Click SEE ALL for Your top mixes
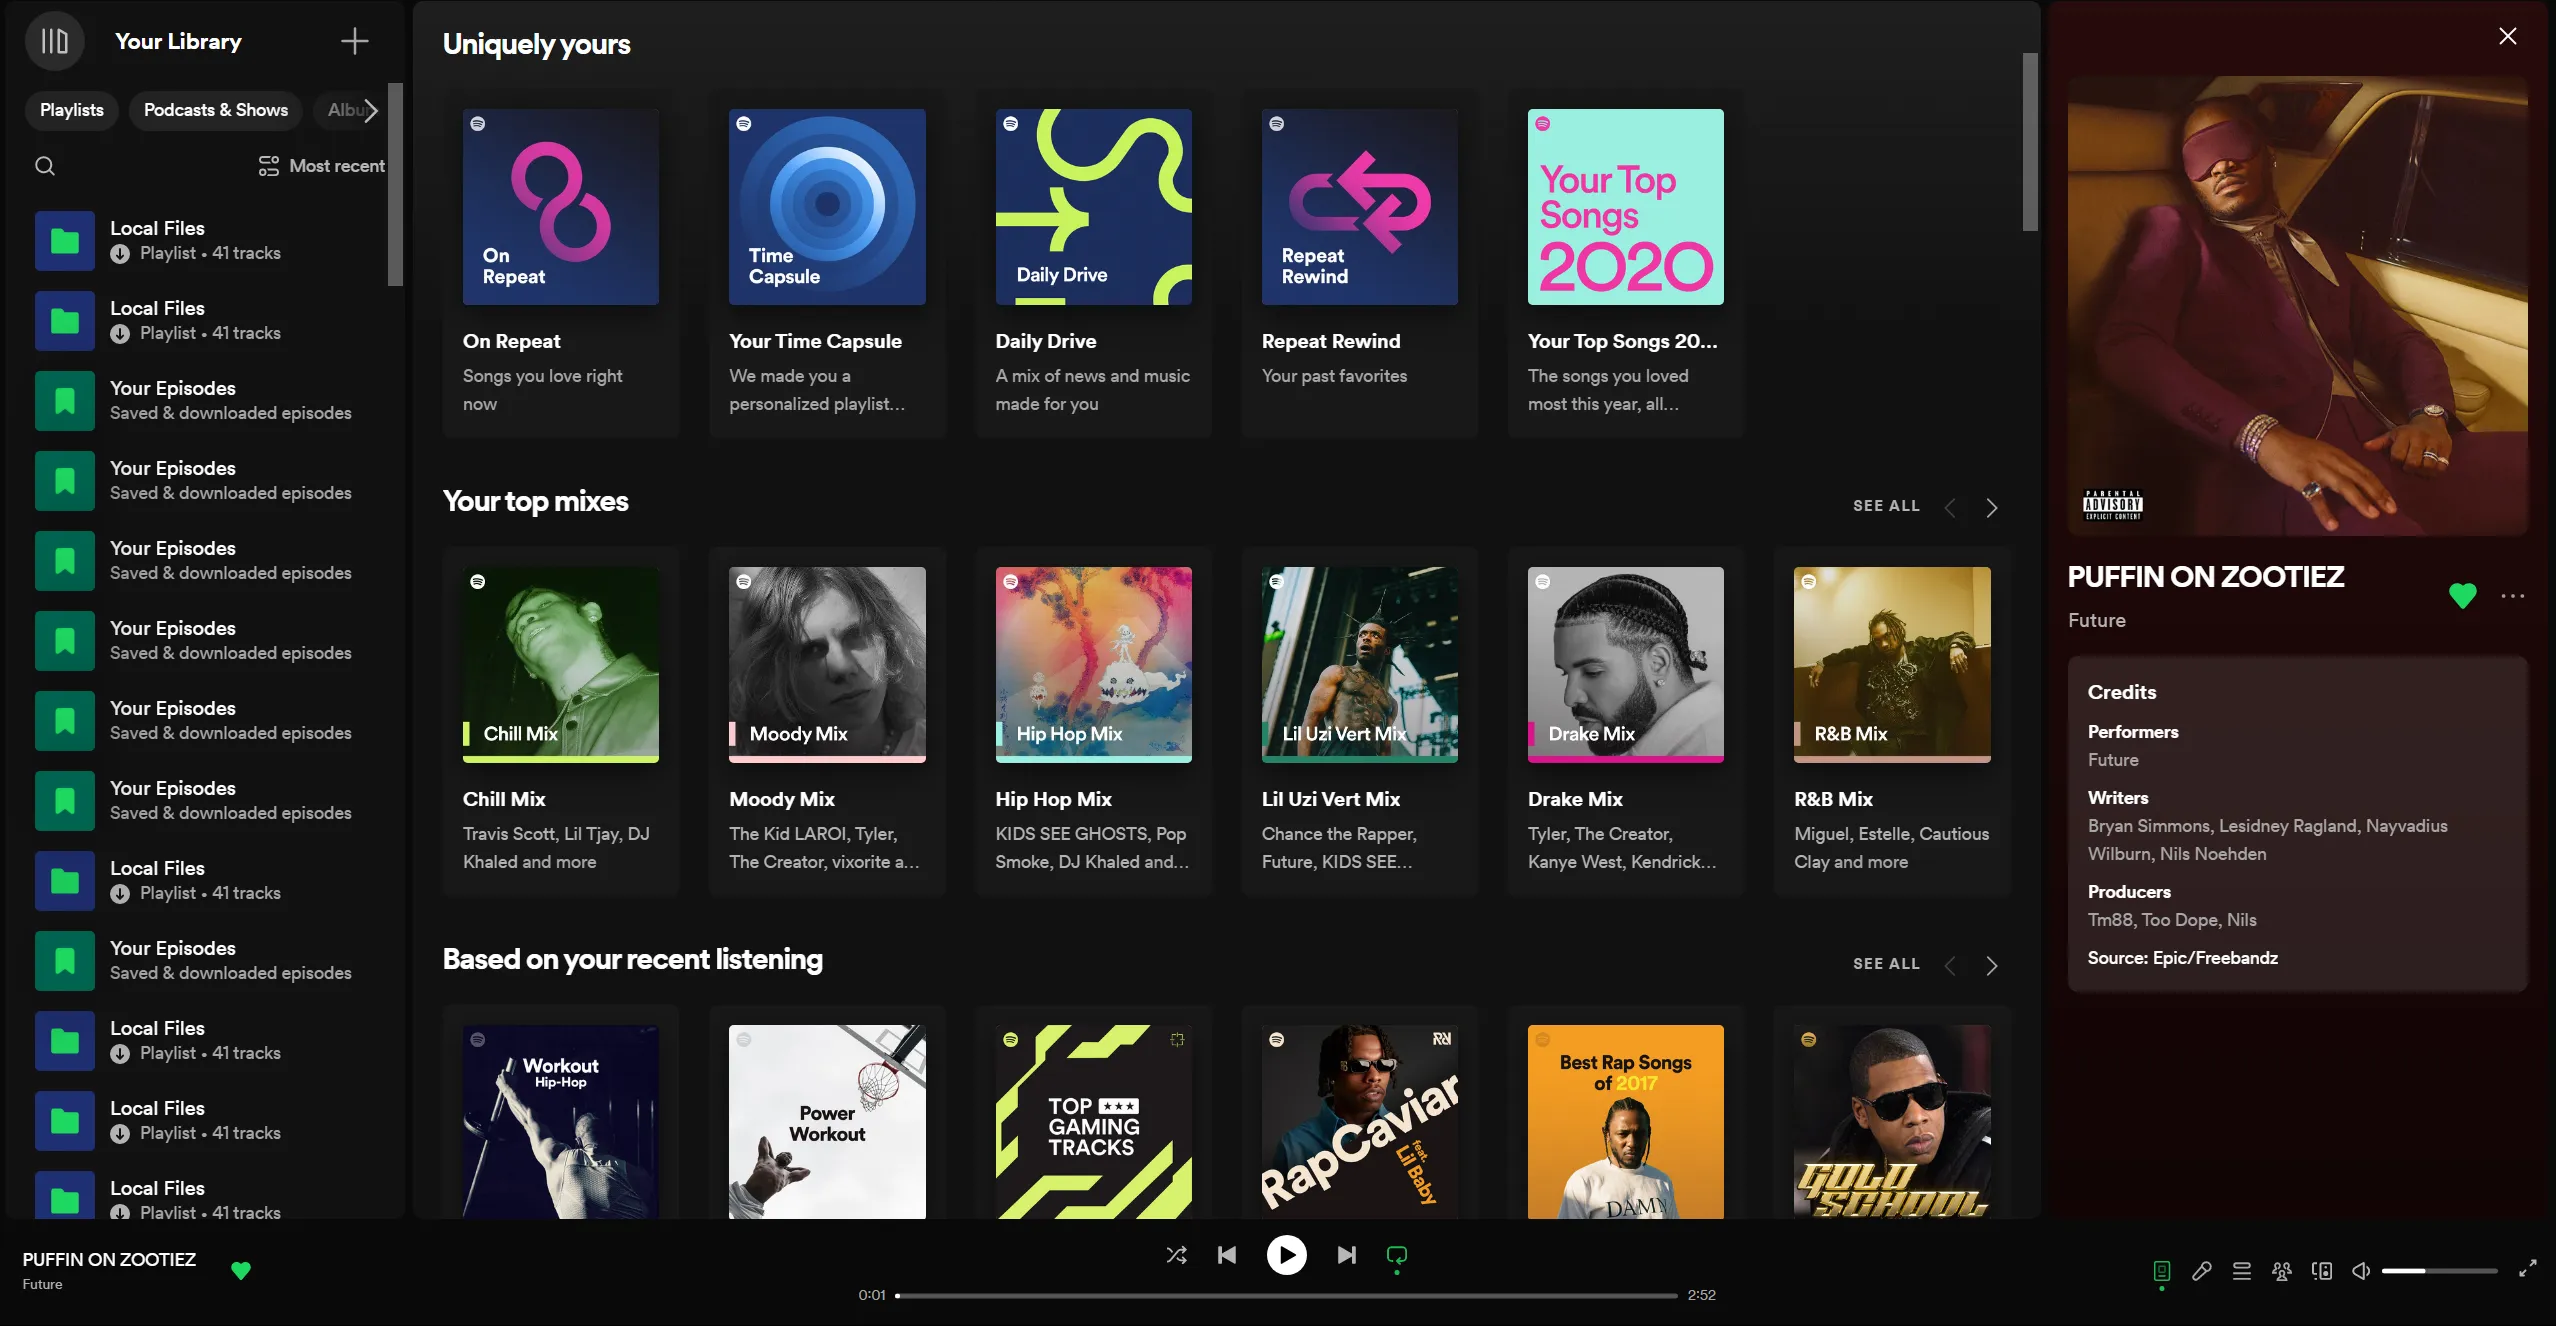 (1884, 506)
